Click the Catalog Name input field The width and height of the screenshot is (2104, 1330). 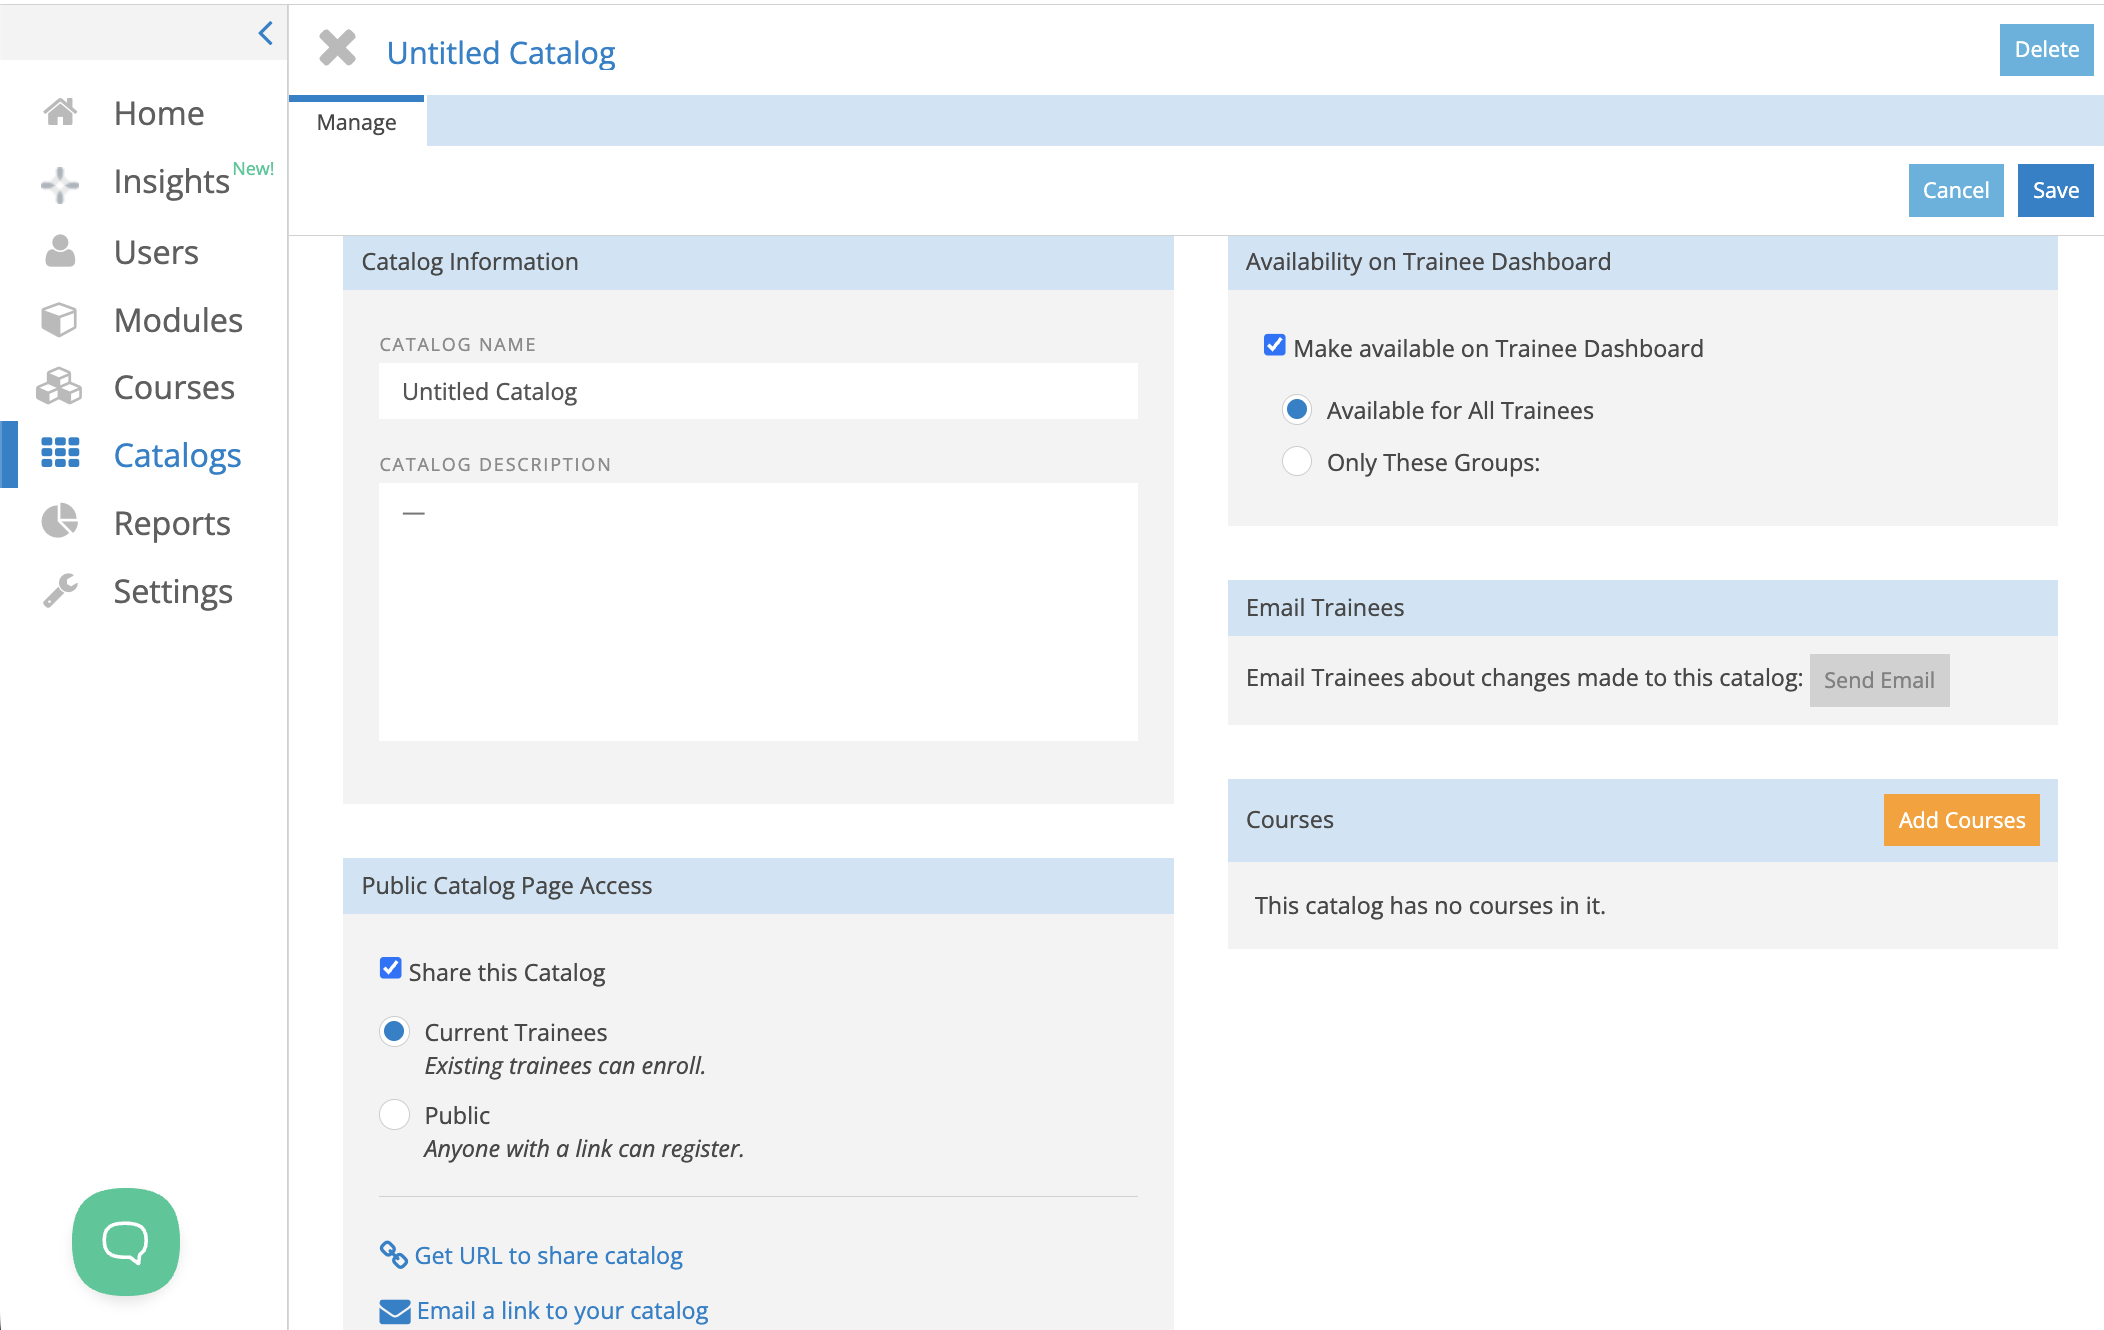click(x=758, y=391)
